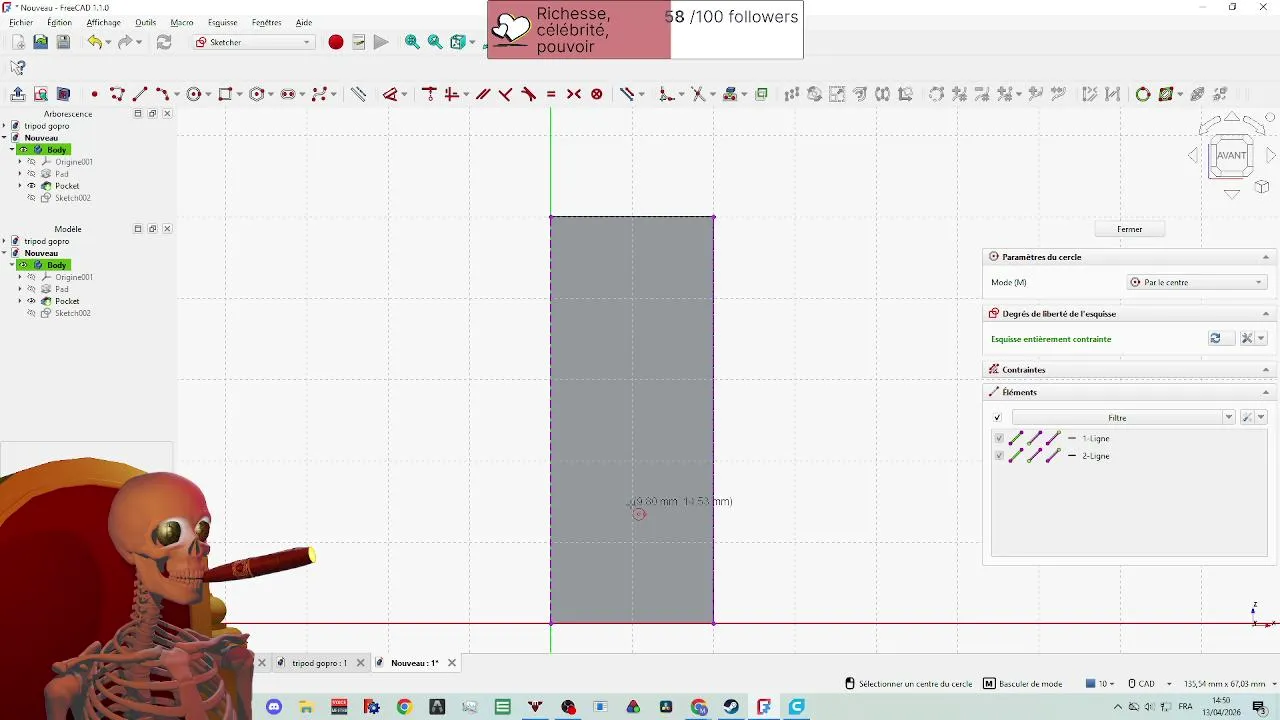The height and width of the screenshot is (720, 1280).
Task: Toggle visibility of Origine001 in Arborescence
Action: [x=31, y=162]
